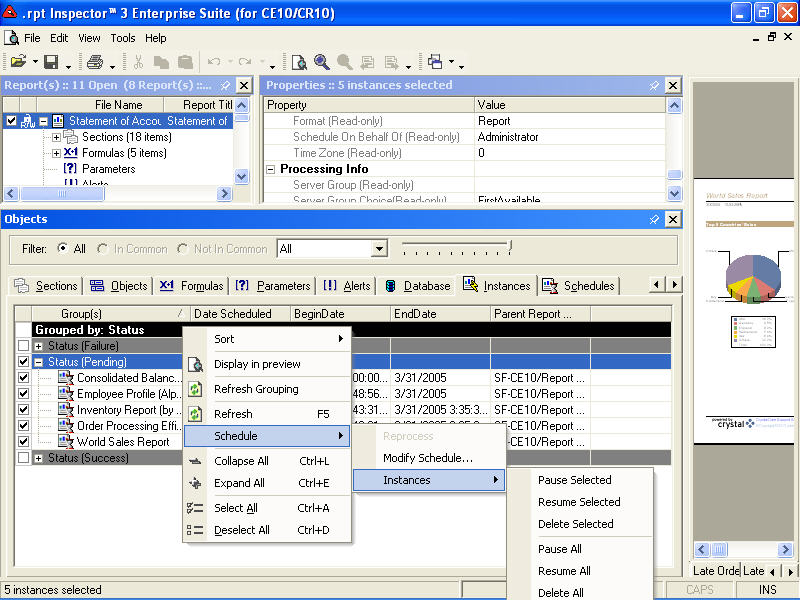Close the Report(s) panel
Screen dimensions: 800x600
(x=244, y=85)
